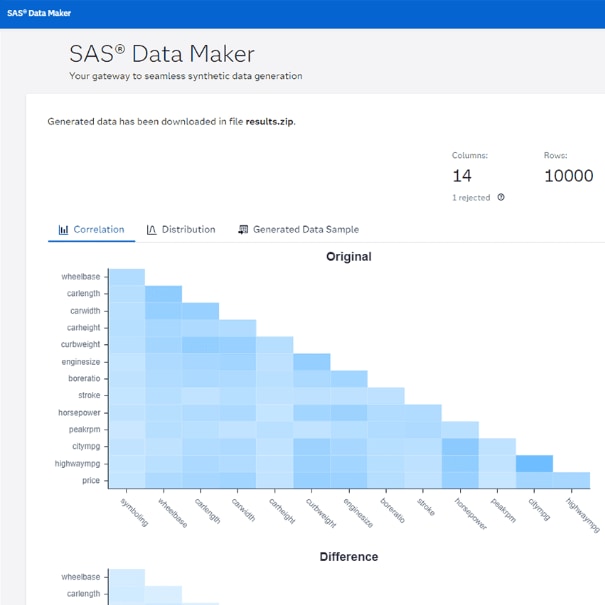
Task: Click the Difference chart title
Action: 349,557
